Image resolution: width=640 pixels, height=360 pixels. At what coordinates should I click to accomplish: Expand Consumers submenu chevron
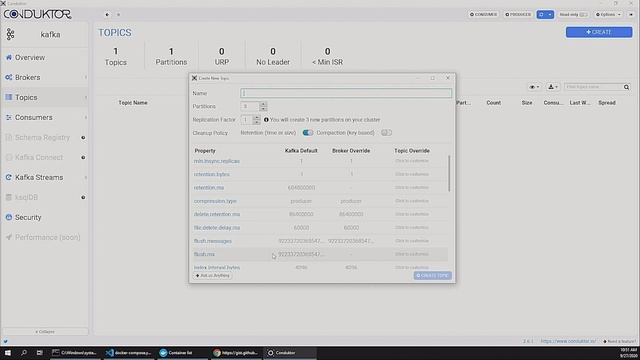click(x=86, y=118)
